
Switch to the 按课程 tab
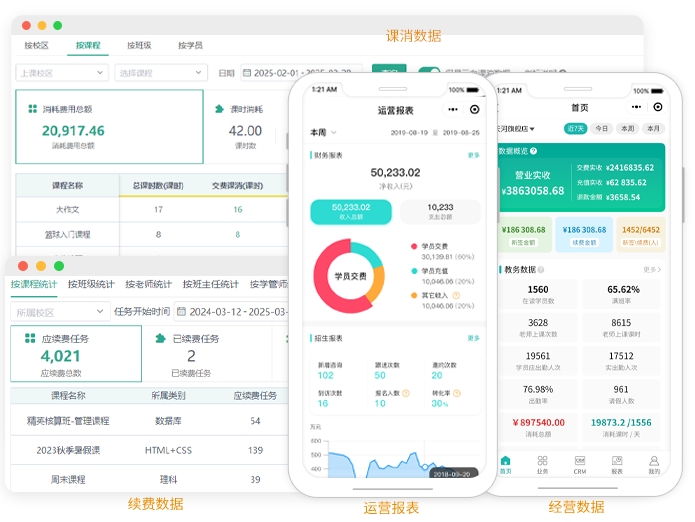tap(88, 45)
